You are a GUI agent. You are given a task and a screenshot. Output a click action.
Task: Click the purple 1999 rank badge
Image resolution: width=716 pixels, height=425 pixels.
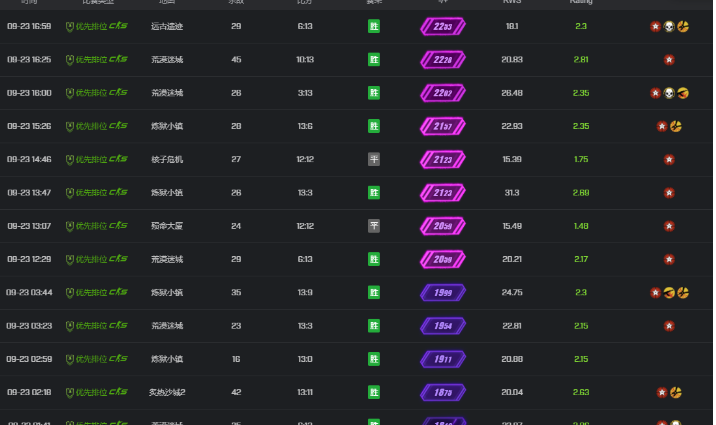pos(443,292)
